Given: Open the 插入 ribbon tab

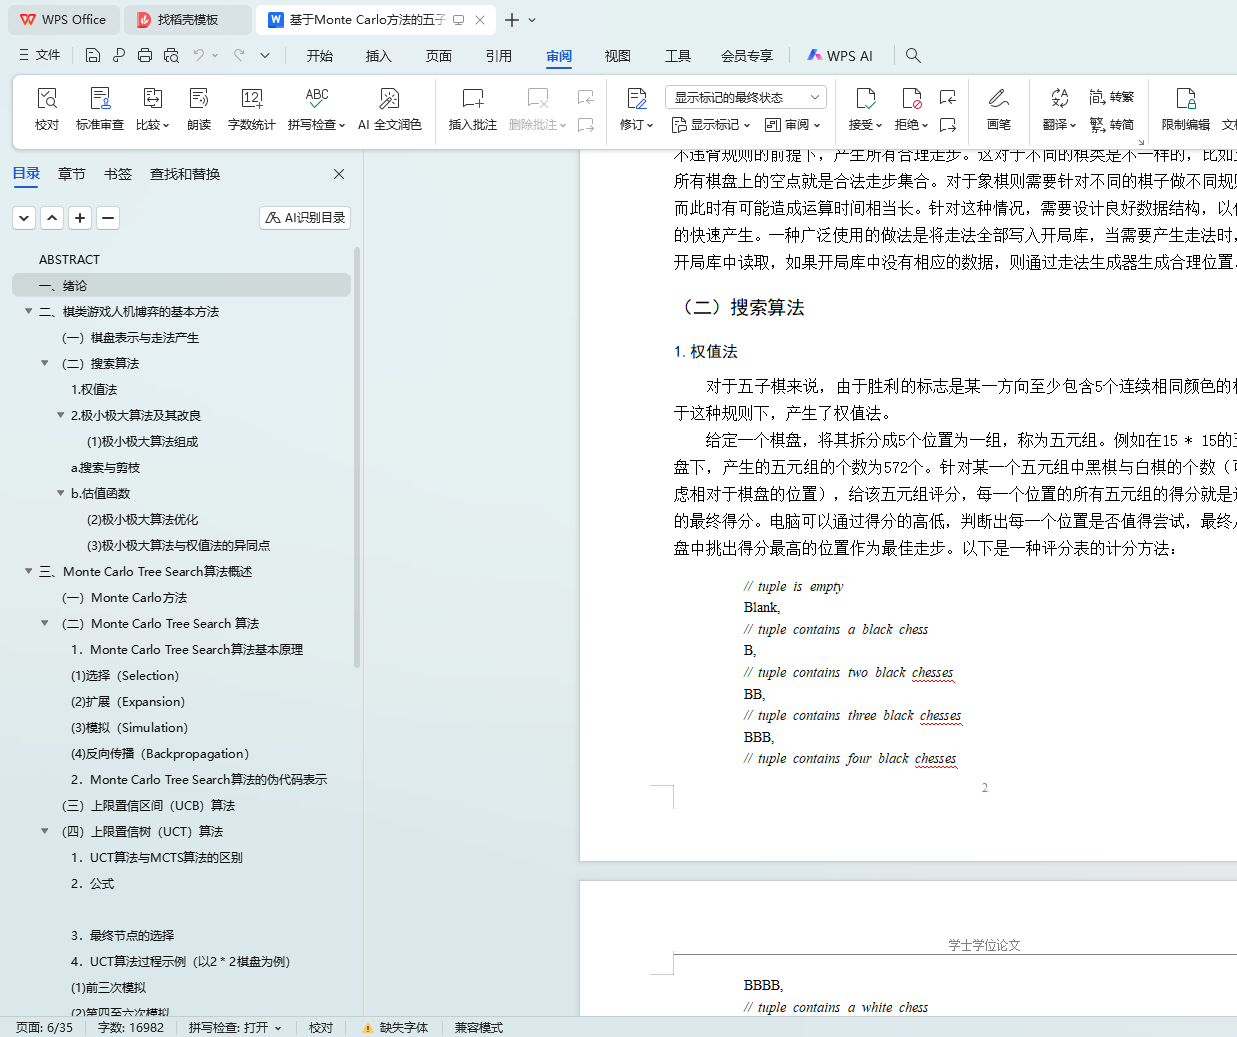Looking at the screenshot, I should pyautogui.click(x=379, y=56).
